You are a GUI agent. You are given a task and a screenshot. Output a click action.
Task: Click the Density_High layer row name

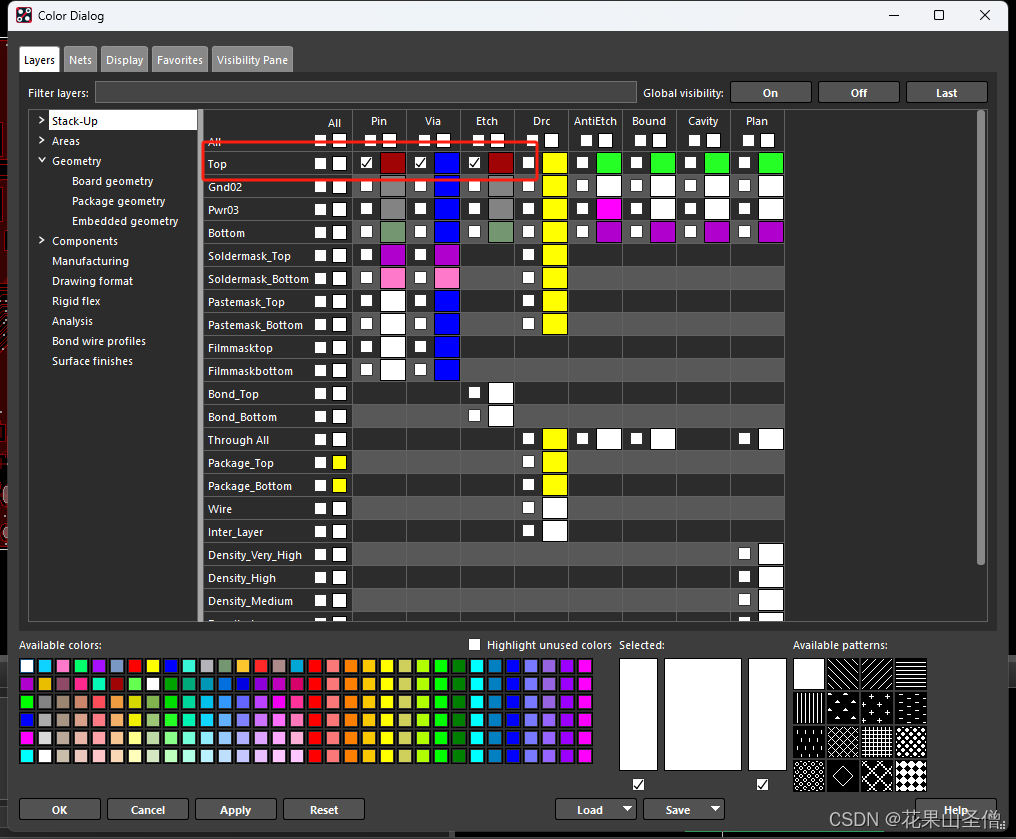(x=242, y=578)
